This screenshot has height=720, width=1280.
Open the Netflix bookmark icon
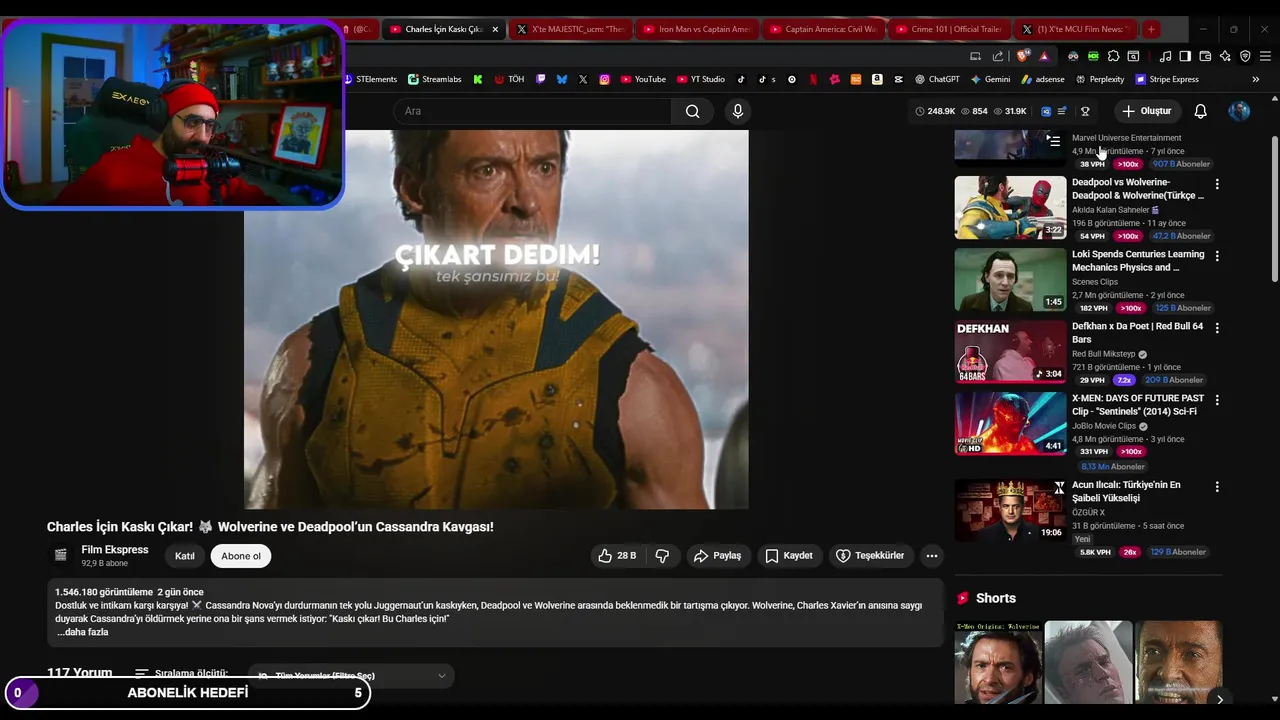coord(813,79)
